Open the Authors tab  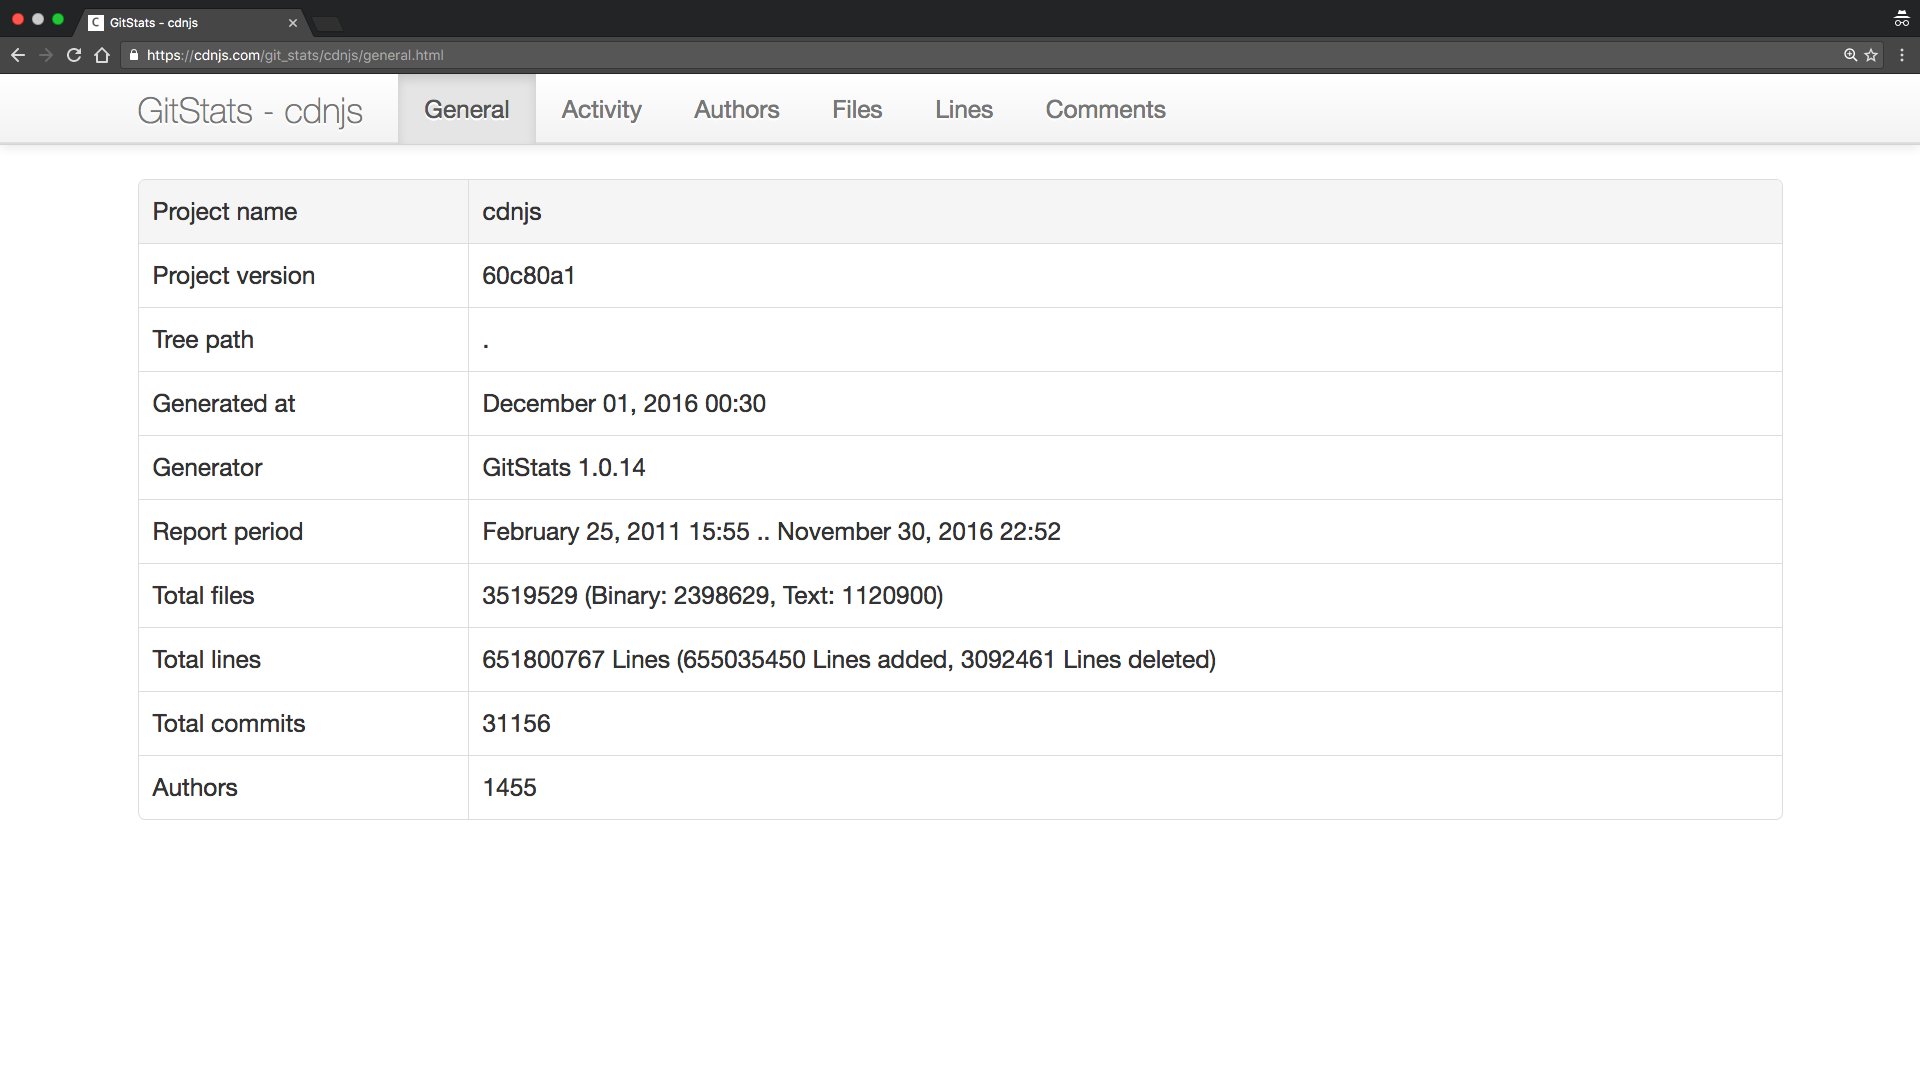pos(737,109)
